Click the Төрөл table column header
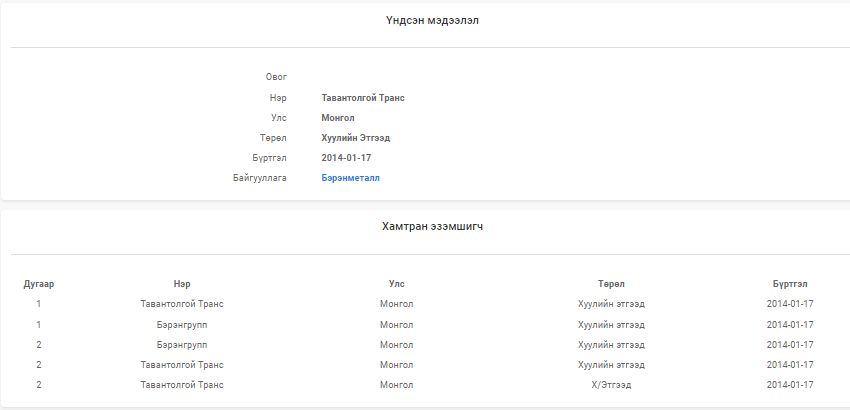 (x=611, y=284)
